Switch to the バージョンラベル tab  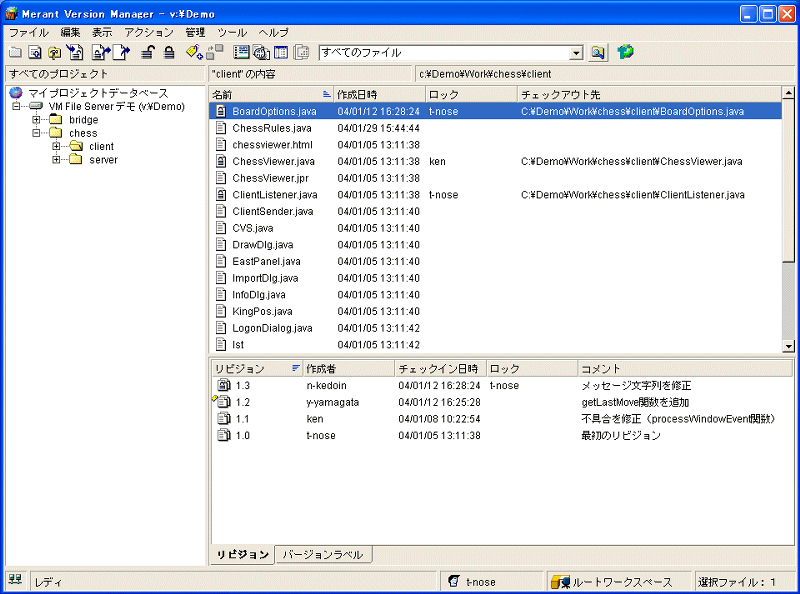point(323,554)
